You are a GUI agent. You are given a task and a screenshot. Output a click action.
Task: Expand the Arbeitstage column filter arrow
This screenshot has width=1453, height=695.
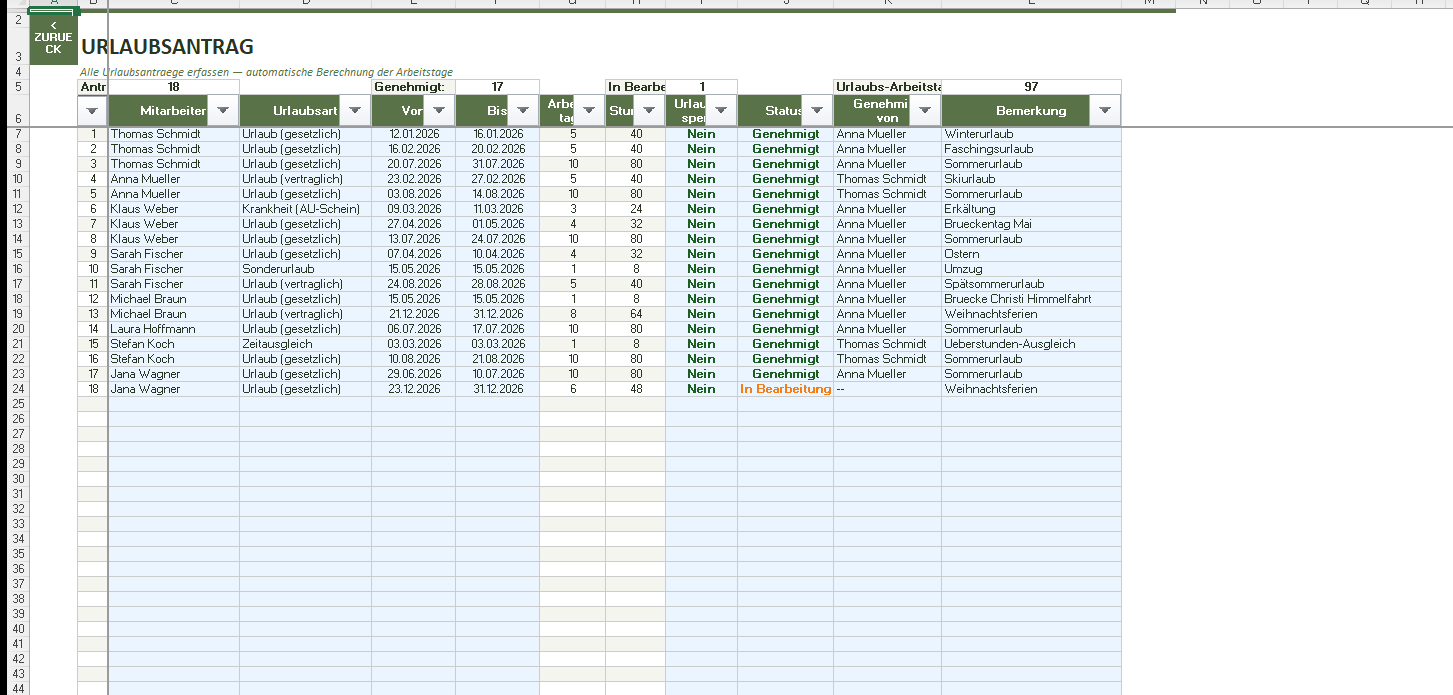[589, 111]
